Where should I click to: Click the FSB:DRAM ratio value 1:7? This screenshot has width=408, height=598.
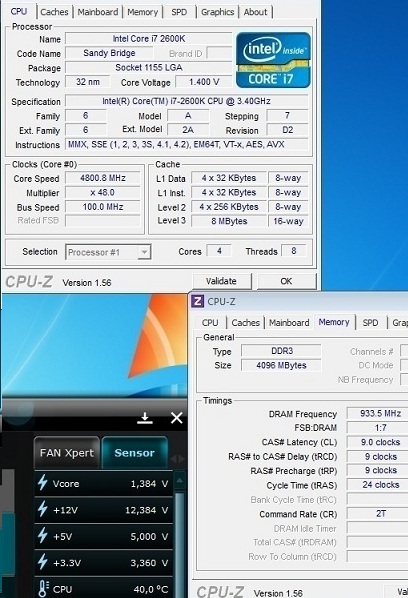pos(377,428)
